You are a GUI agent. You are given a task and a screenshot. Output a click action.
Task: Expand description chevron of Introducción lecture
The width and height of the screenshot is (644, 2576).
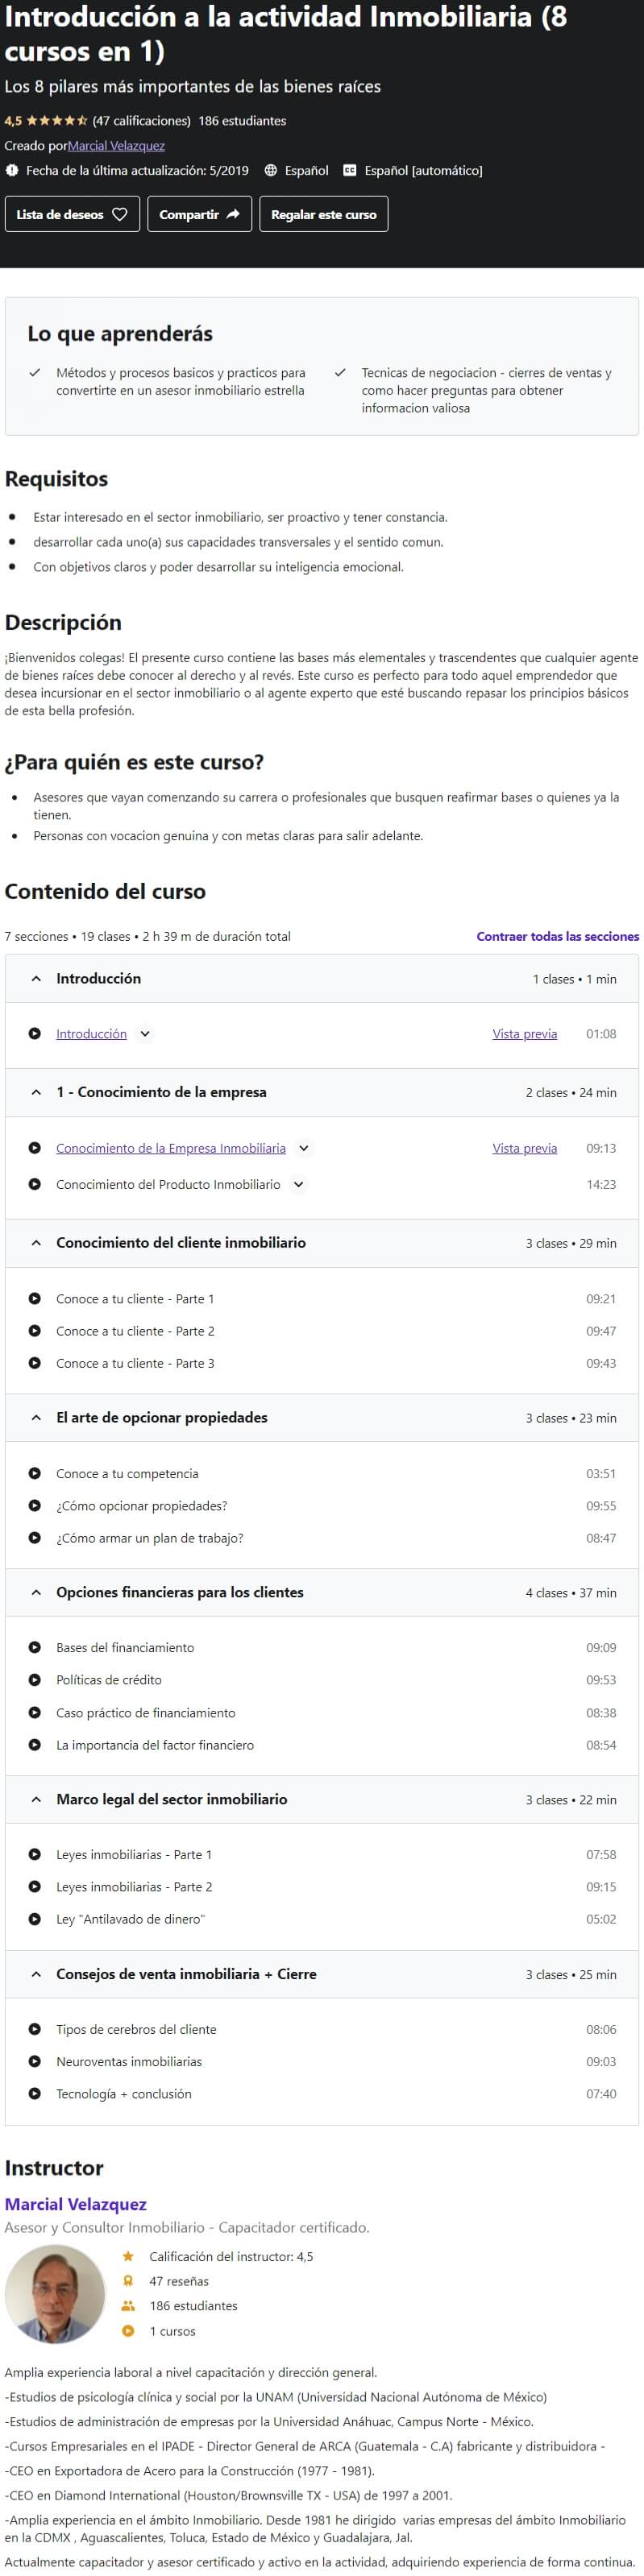tap(145, 1034)
